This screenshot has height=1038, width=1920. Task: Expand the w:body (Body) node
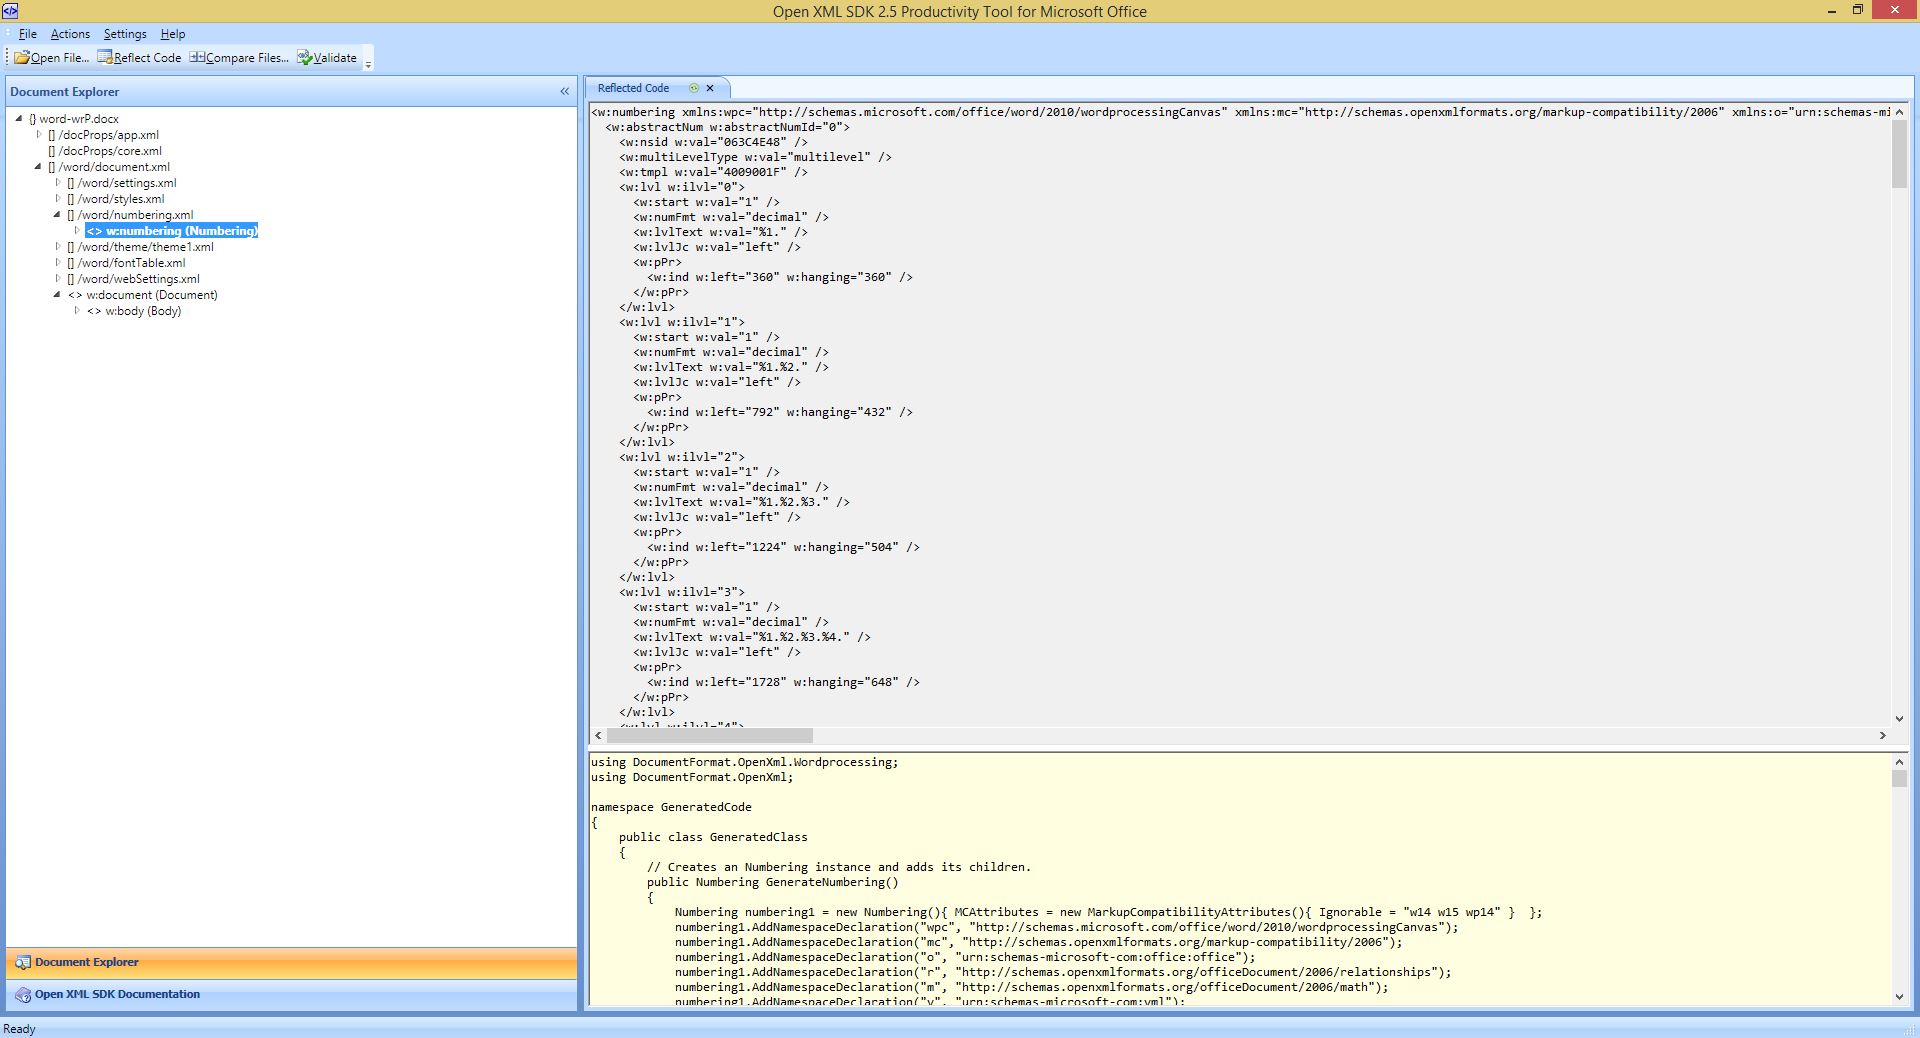[77, 310]
